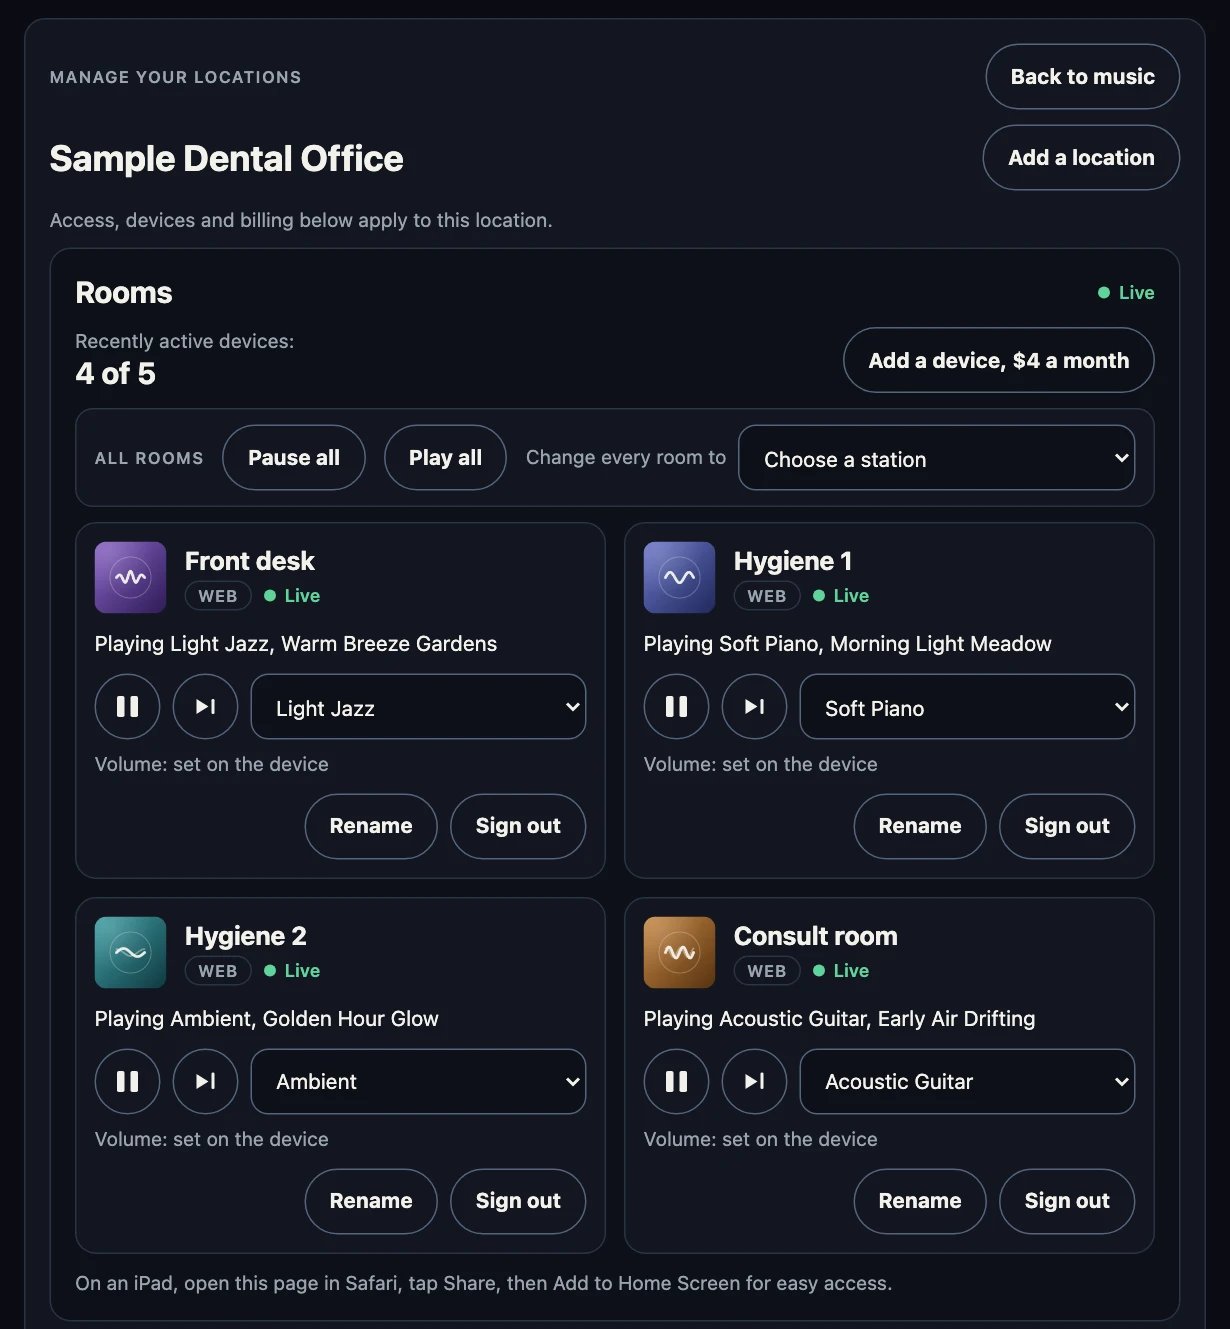Screen dimensions: 1230x1329
Task: Click the WEB badge under Hygiene 1
Action: (767, 596)
